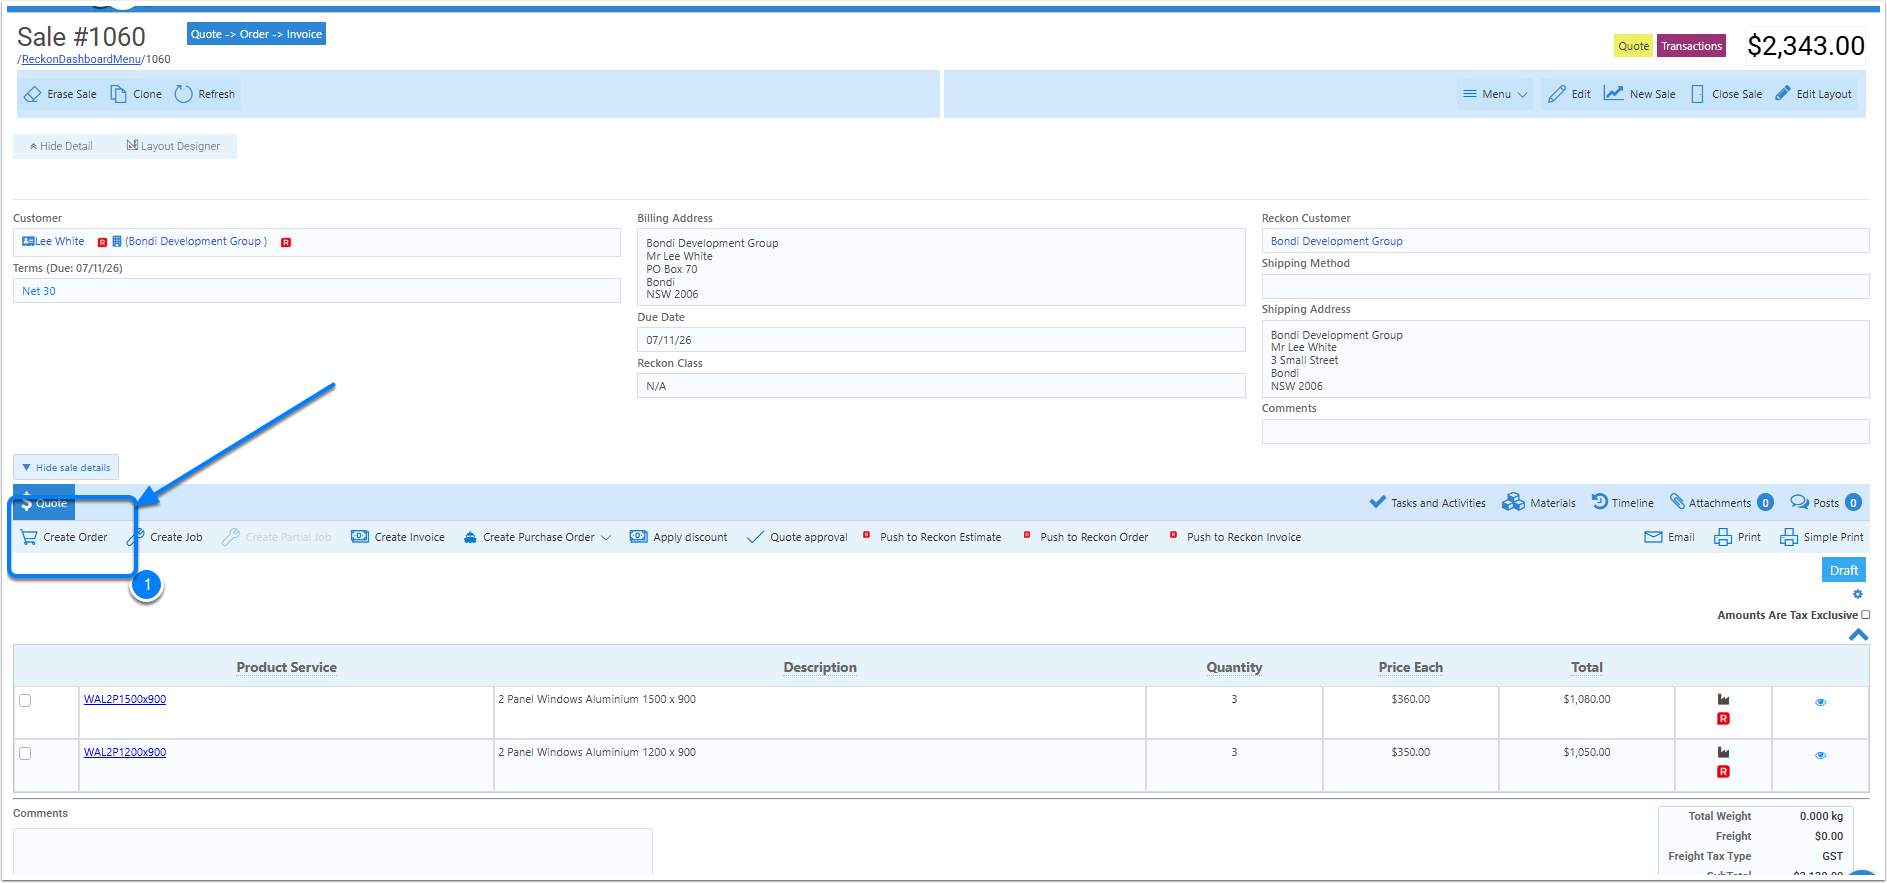Screen dimensions: 1887x883
Task: Toggle eye visibility for WAL2P1200x900 line
Action: pos(1820,755)
